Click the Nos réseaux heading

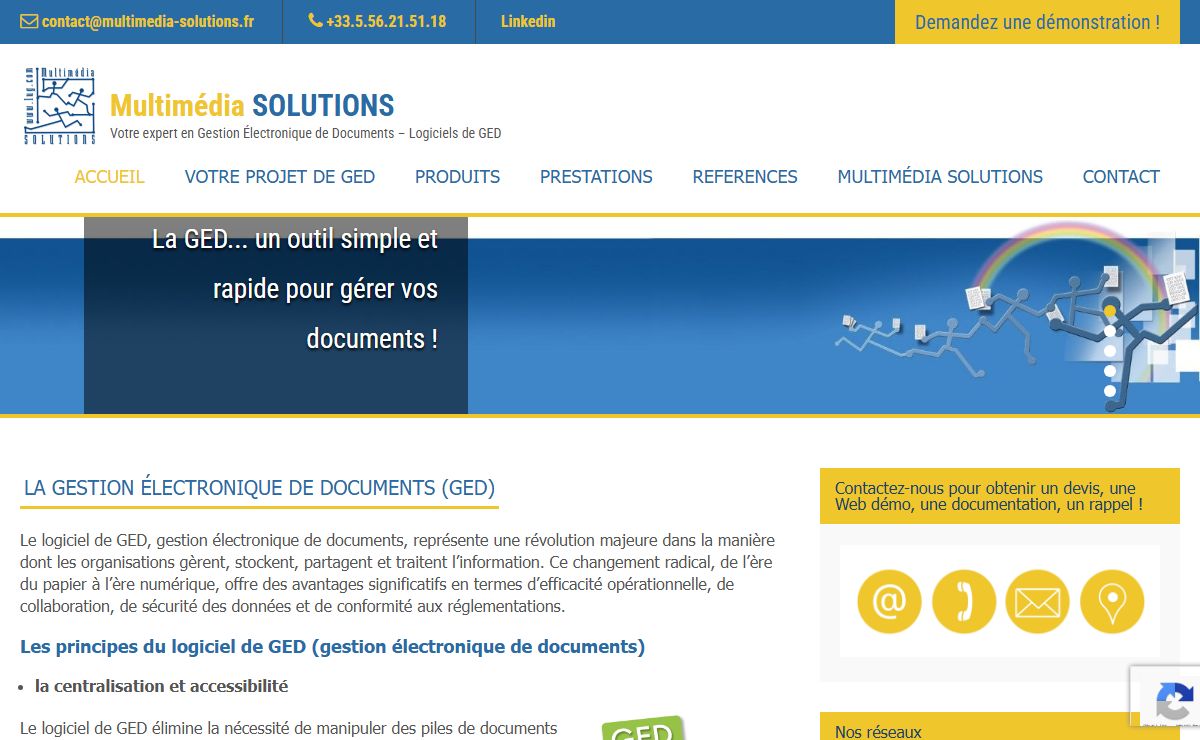[x=878, y=732]
